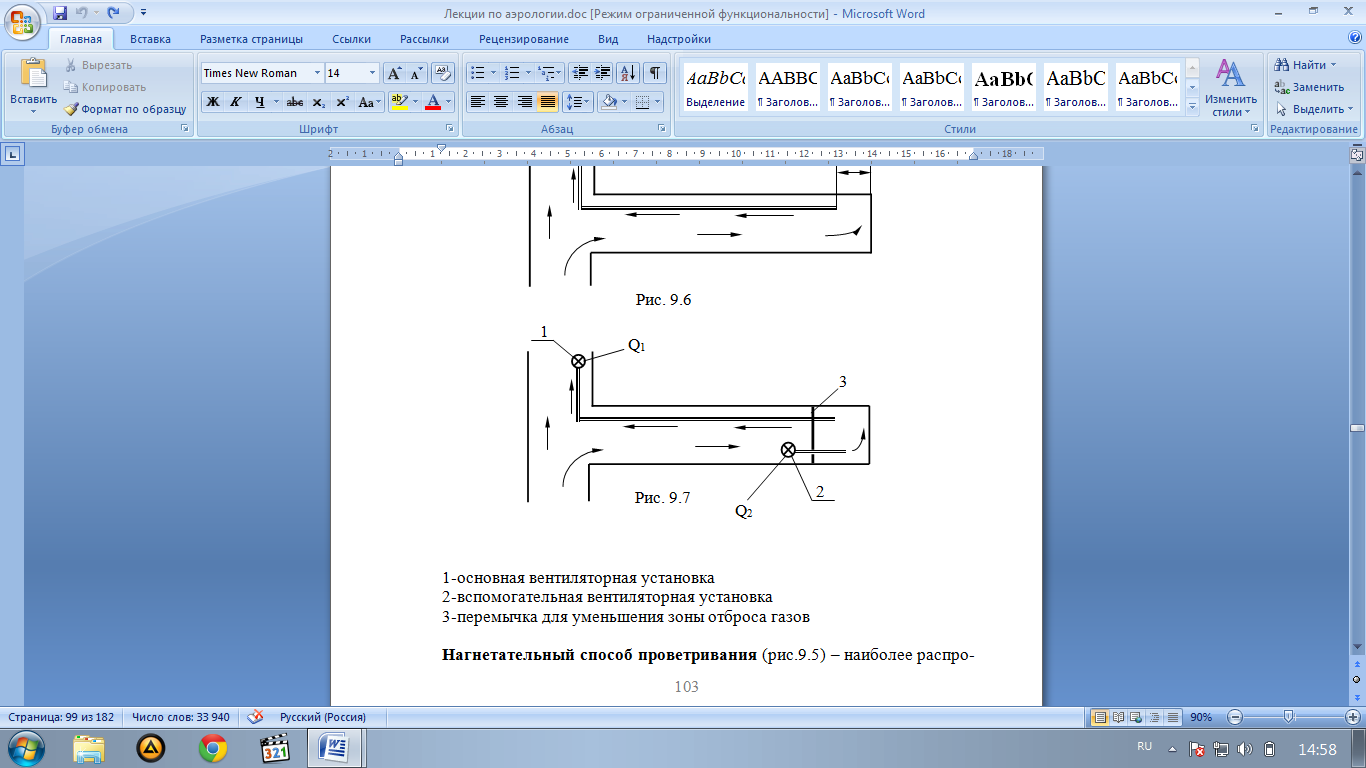Apply superscript formatting
1366x768 pixels.
coord(342,102)
